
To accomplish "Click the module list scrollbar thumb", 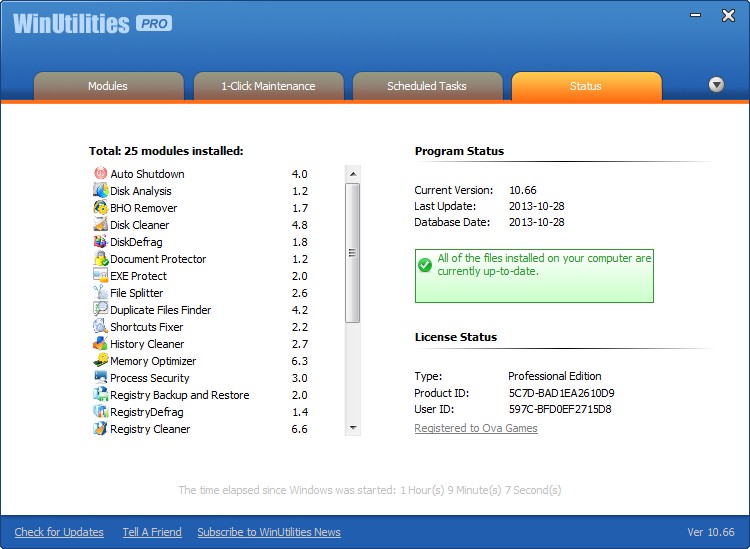I will pyautogui.click(x=353, y=253).
